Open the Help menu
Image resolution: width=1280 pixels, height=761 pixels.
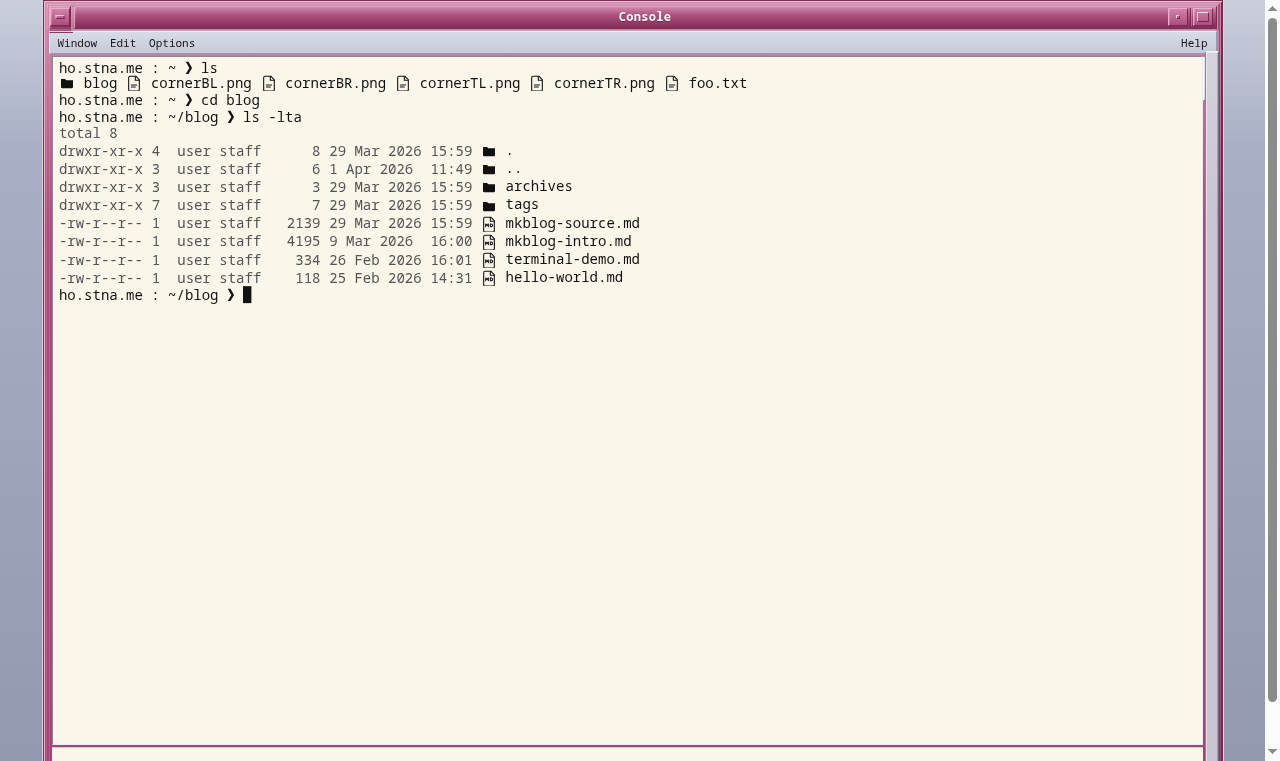click(x=1193, y=43)
